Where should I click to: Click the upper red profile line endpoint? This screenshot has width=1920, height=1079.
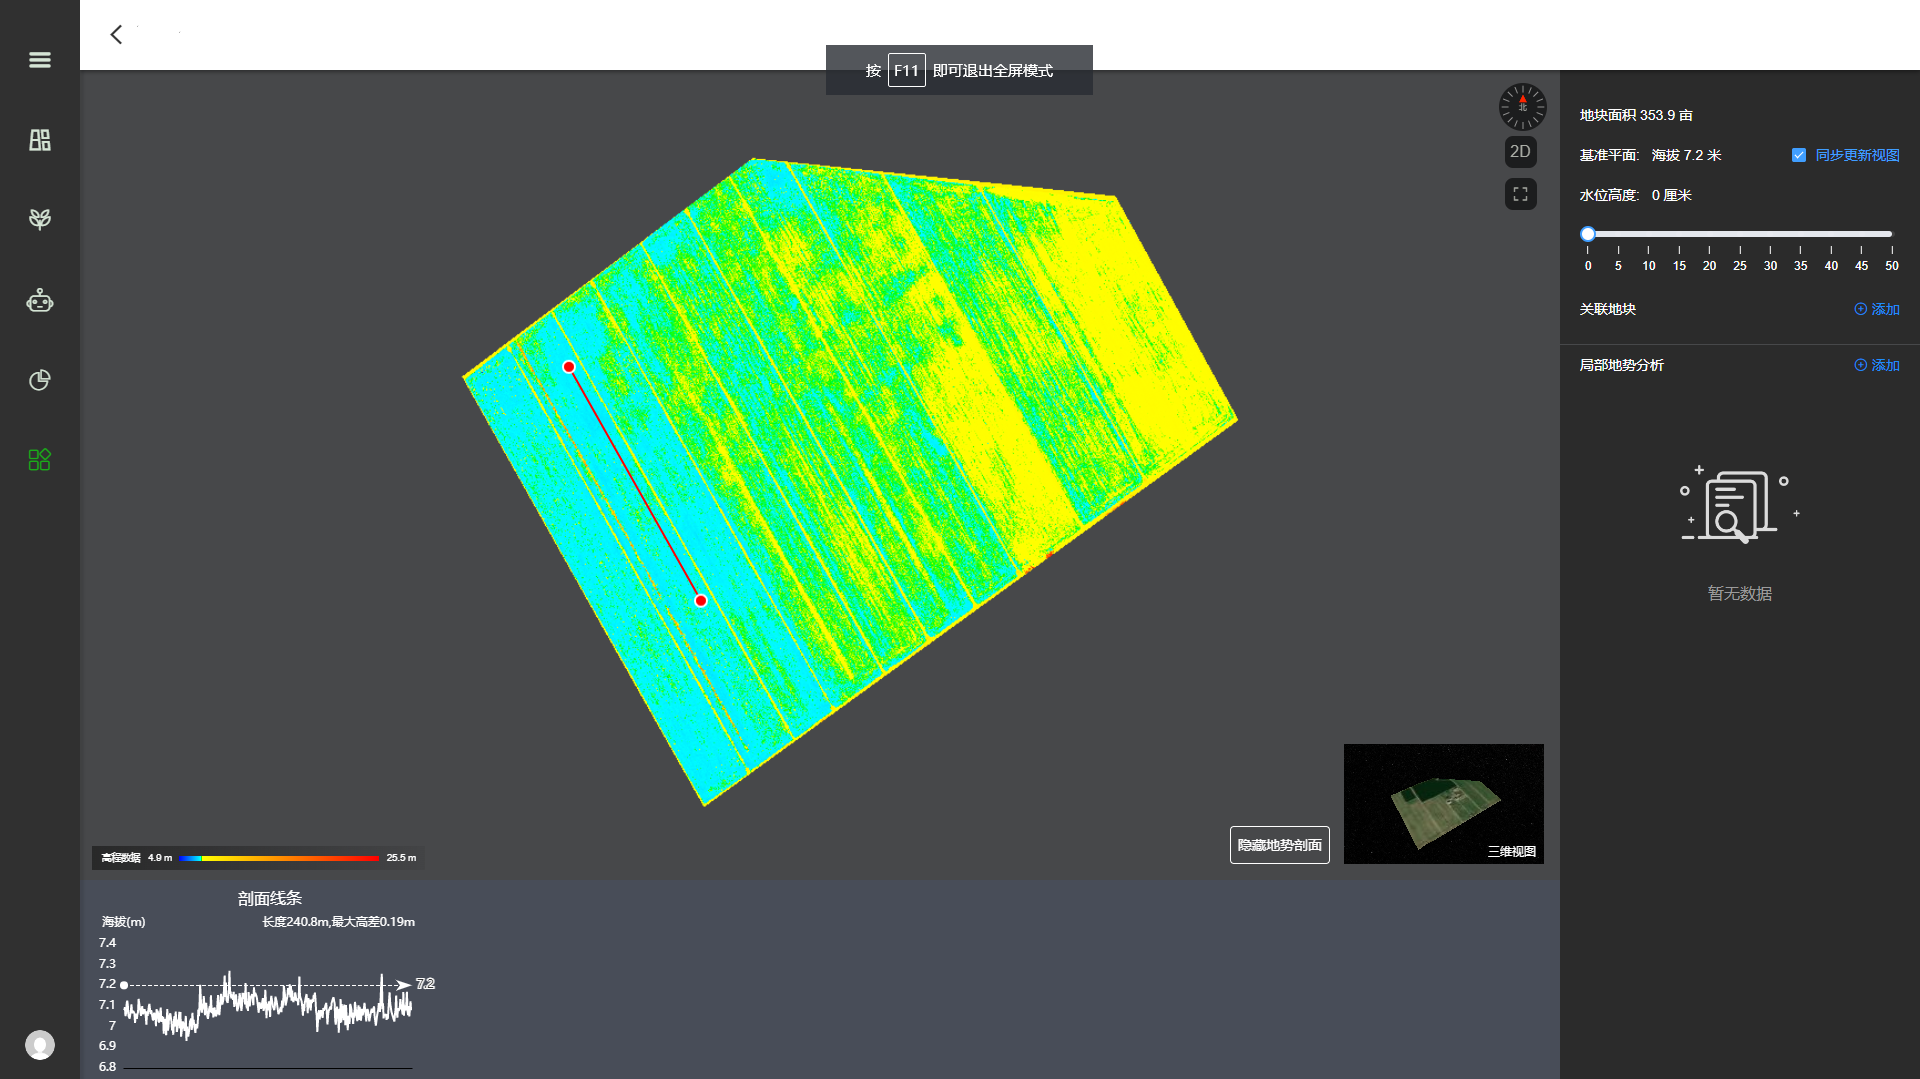click(569, 367)
